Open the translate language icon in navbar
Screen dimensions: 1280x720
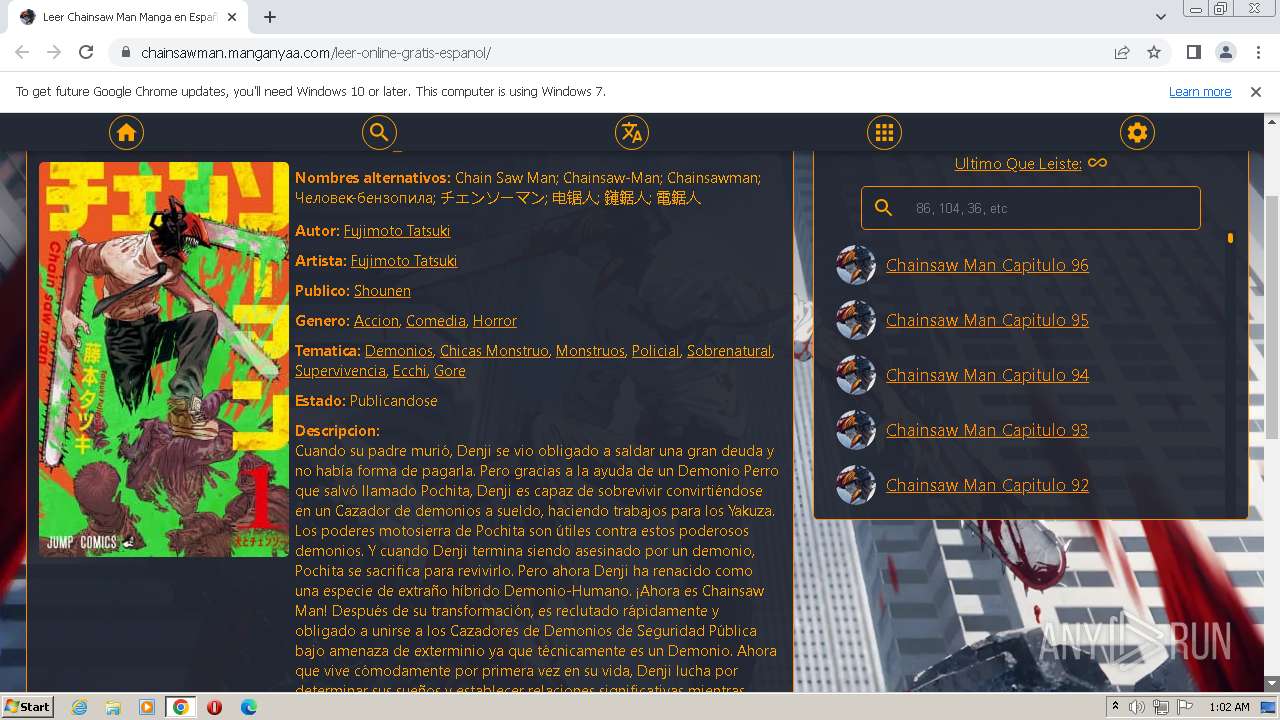[631, 132]
